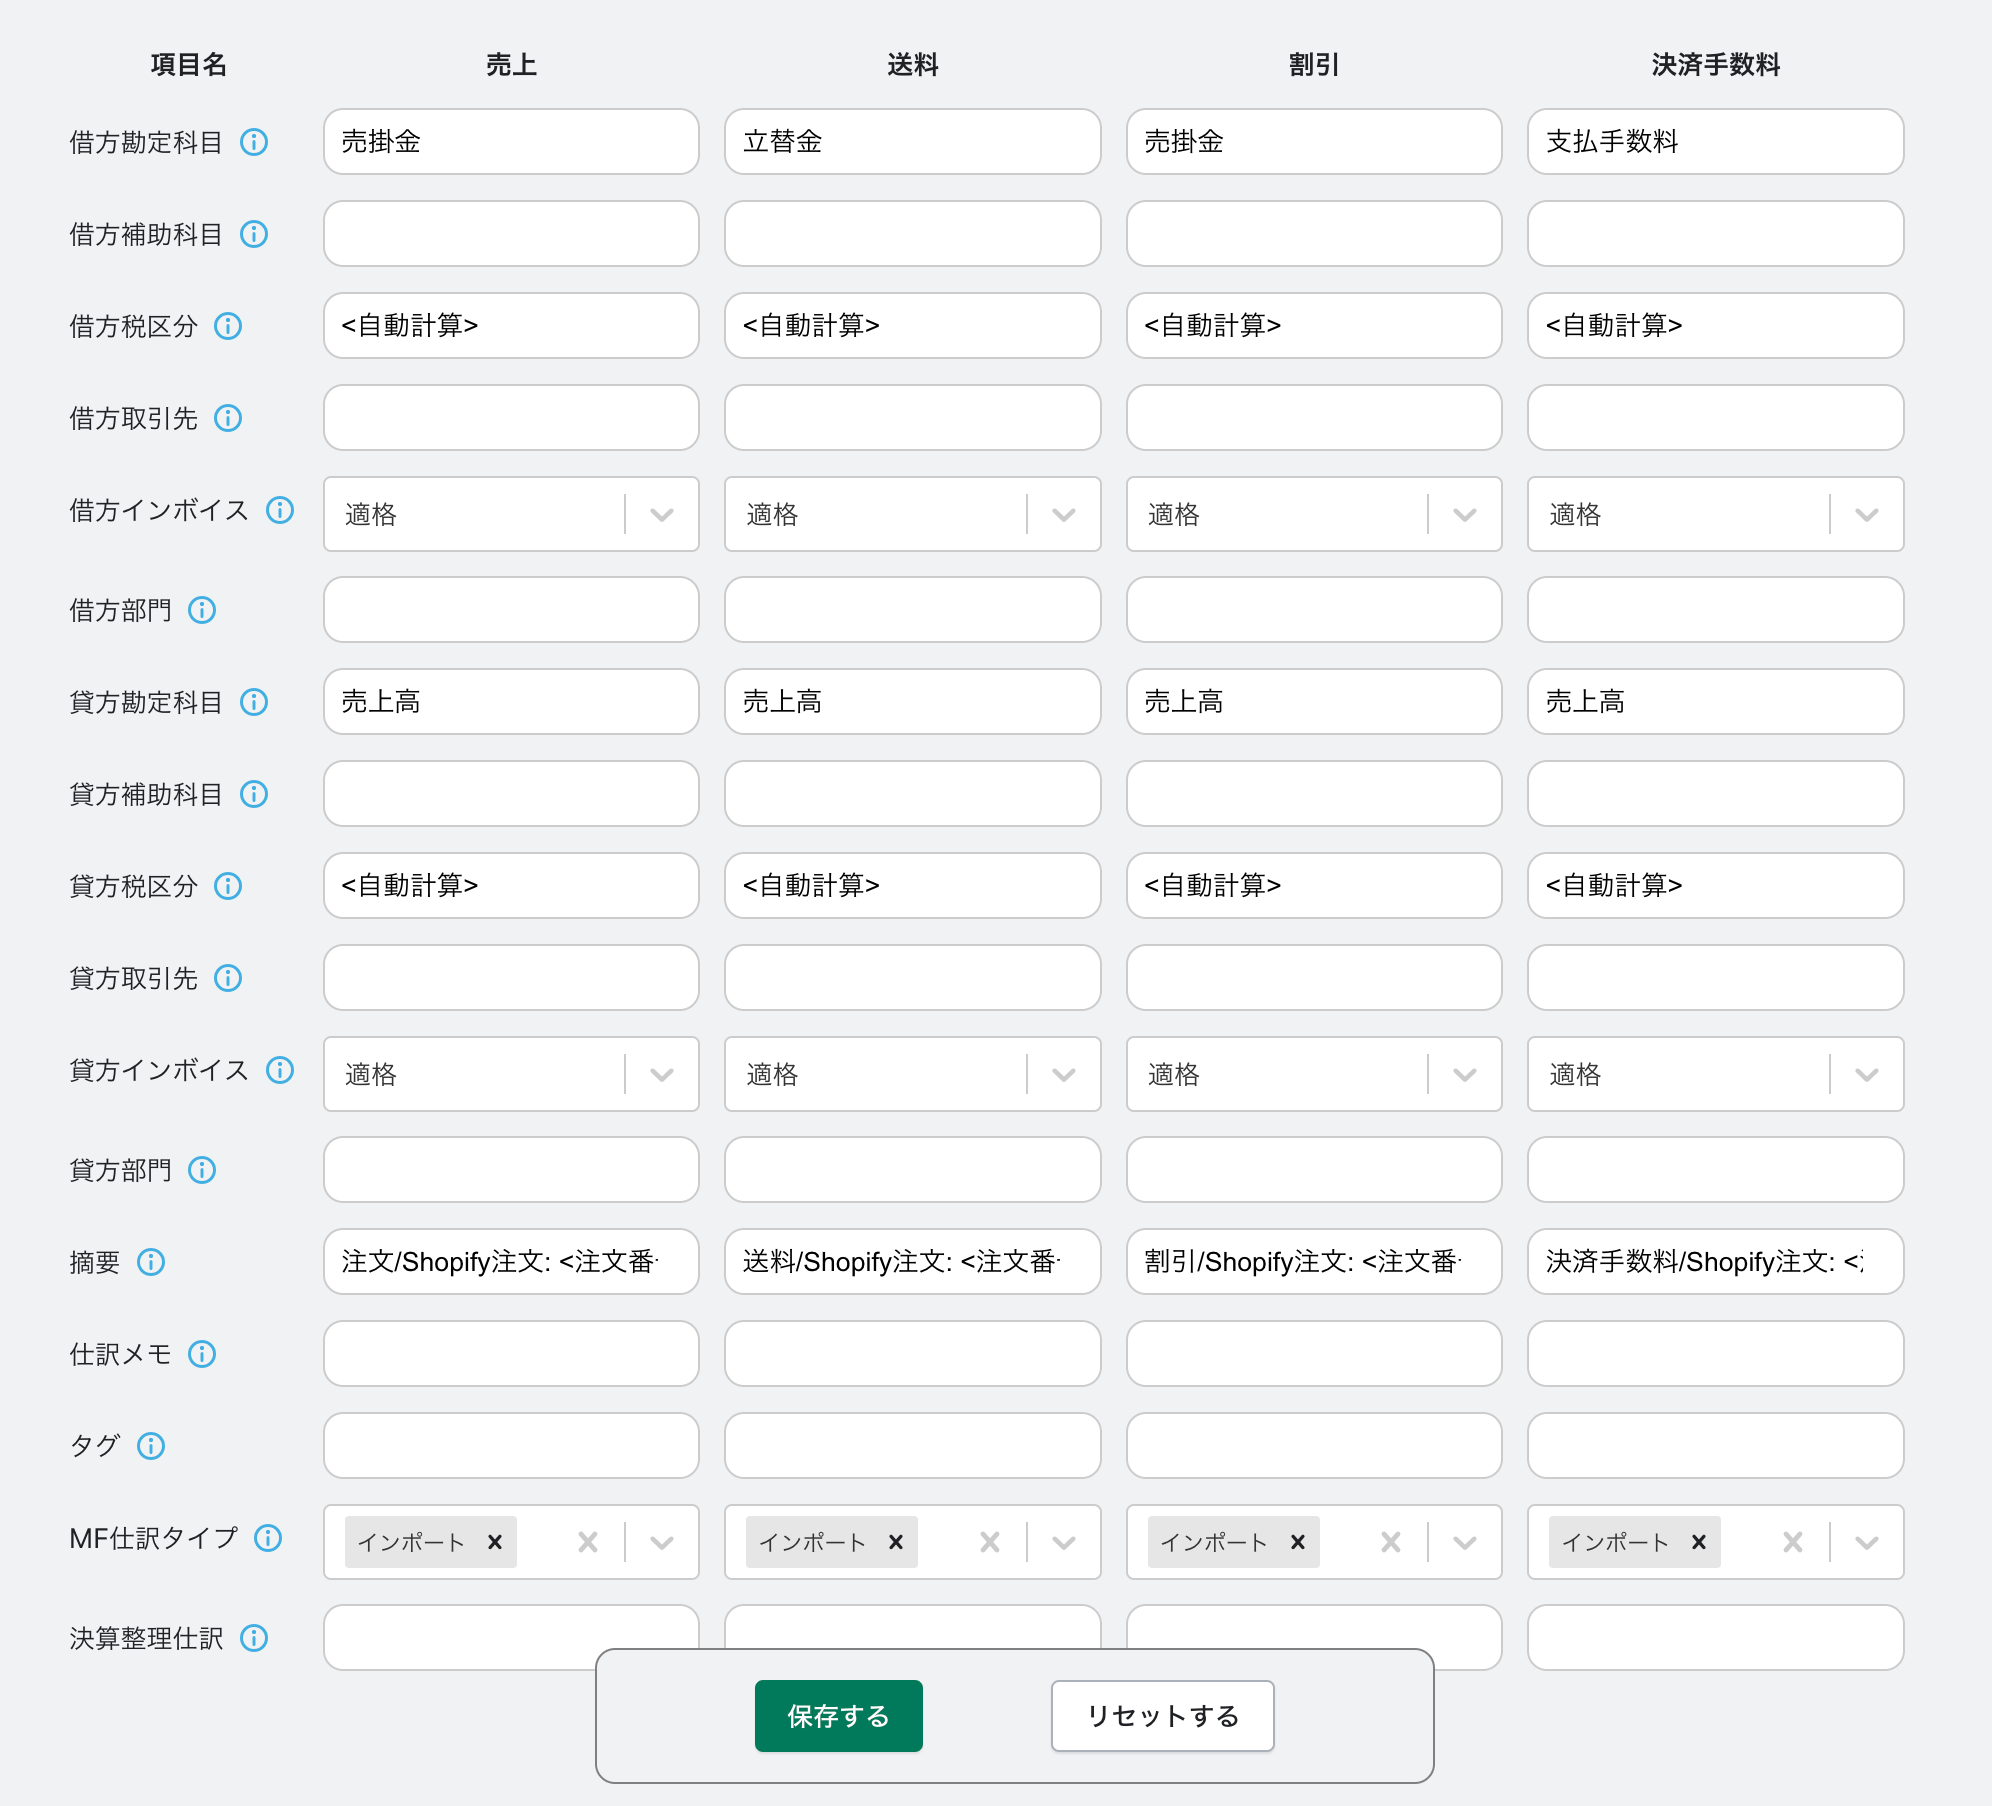Click the 保存する button

[838, 1716]
